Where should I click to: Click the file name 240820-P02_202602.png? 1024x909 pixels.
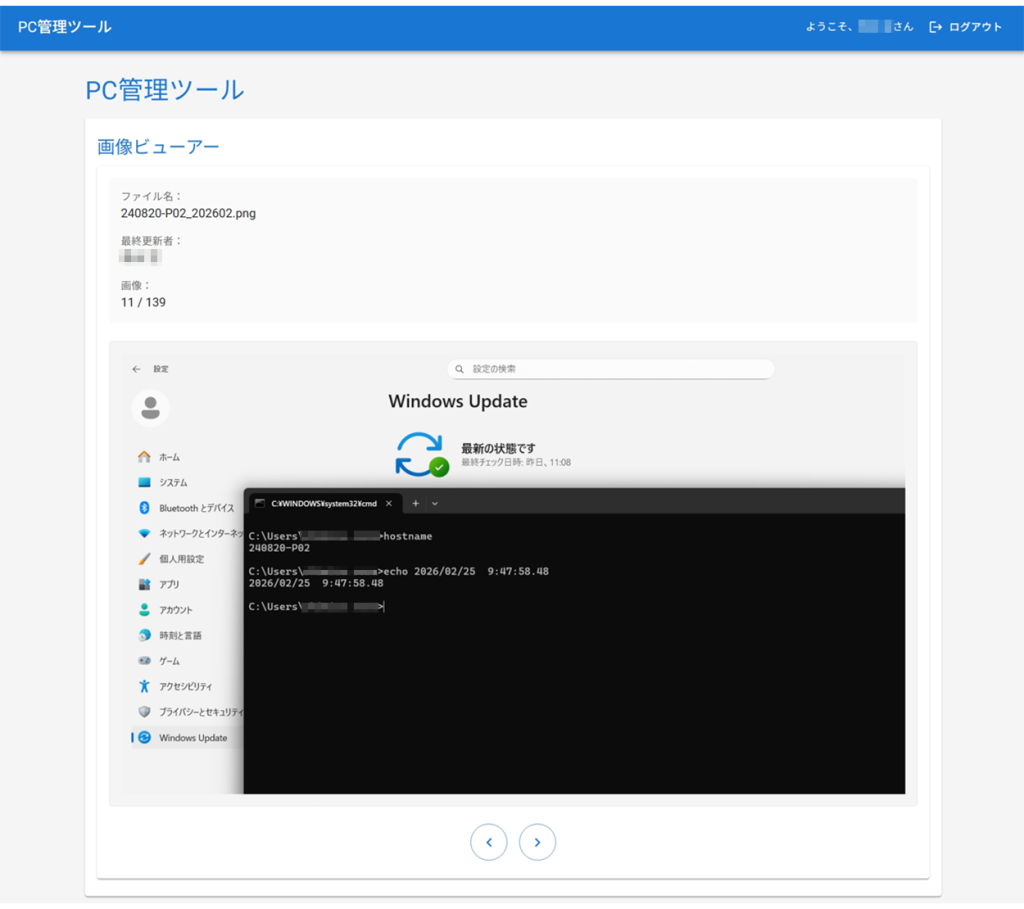(x=188, y=213)
